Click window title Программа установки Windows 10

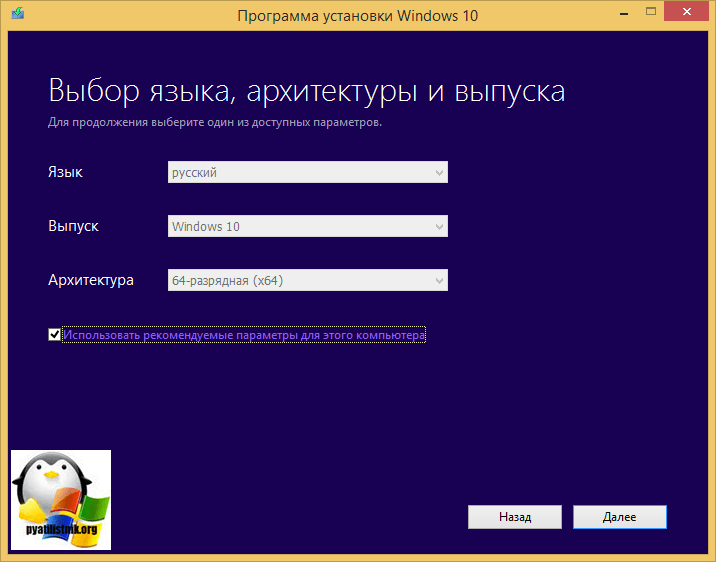click(x=358, y=16)
